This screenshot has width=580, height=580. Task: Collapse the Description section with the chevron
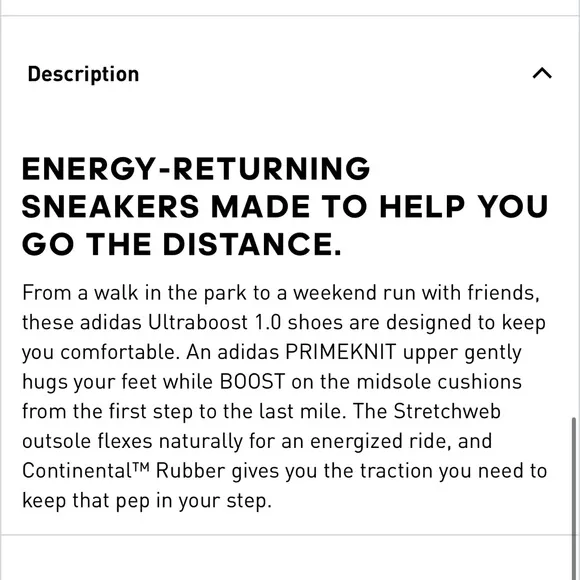[x=542, y=73]
